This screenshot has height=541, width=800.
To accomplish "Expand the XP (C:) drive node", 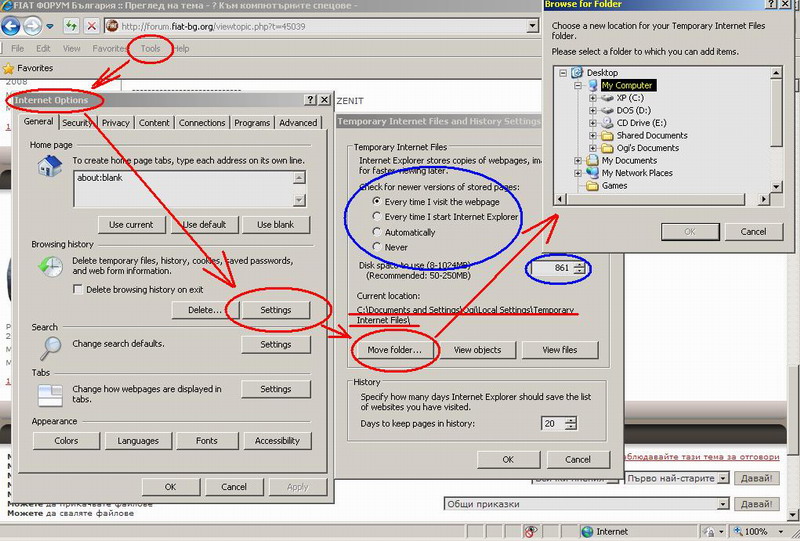I will pos(592,97).
